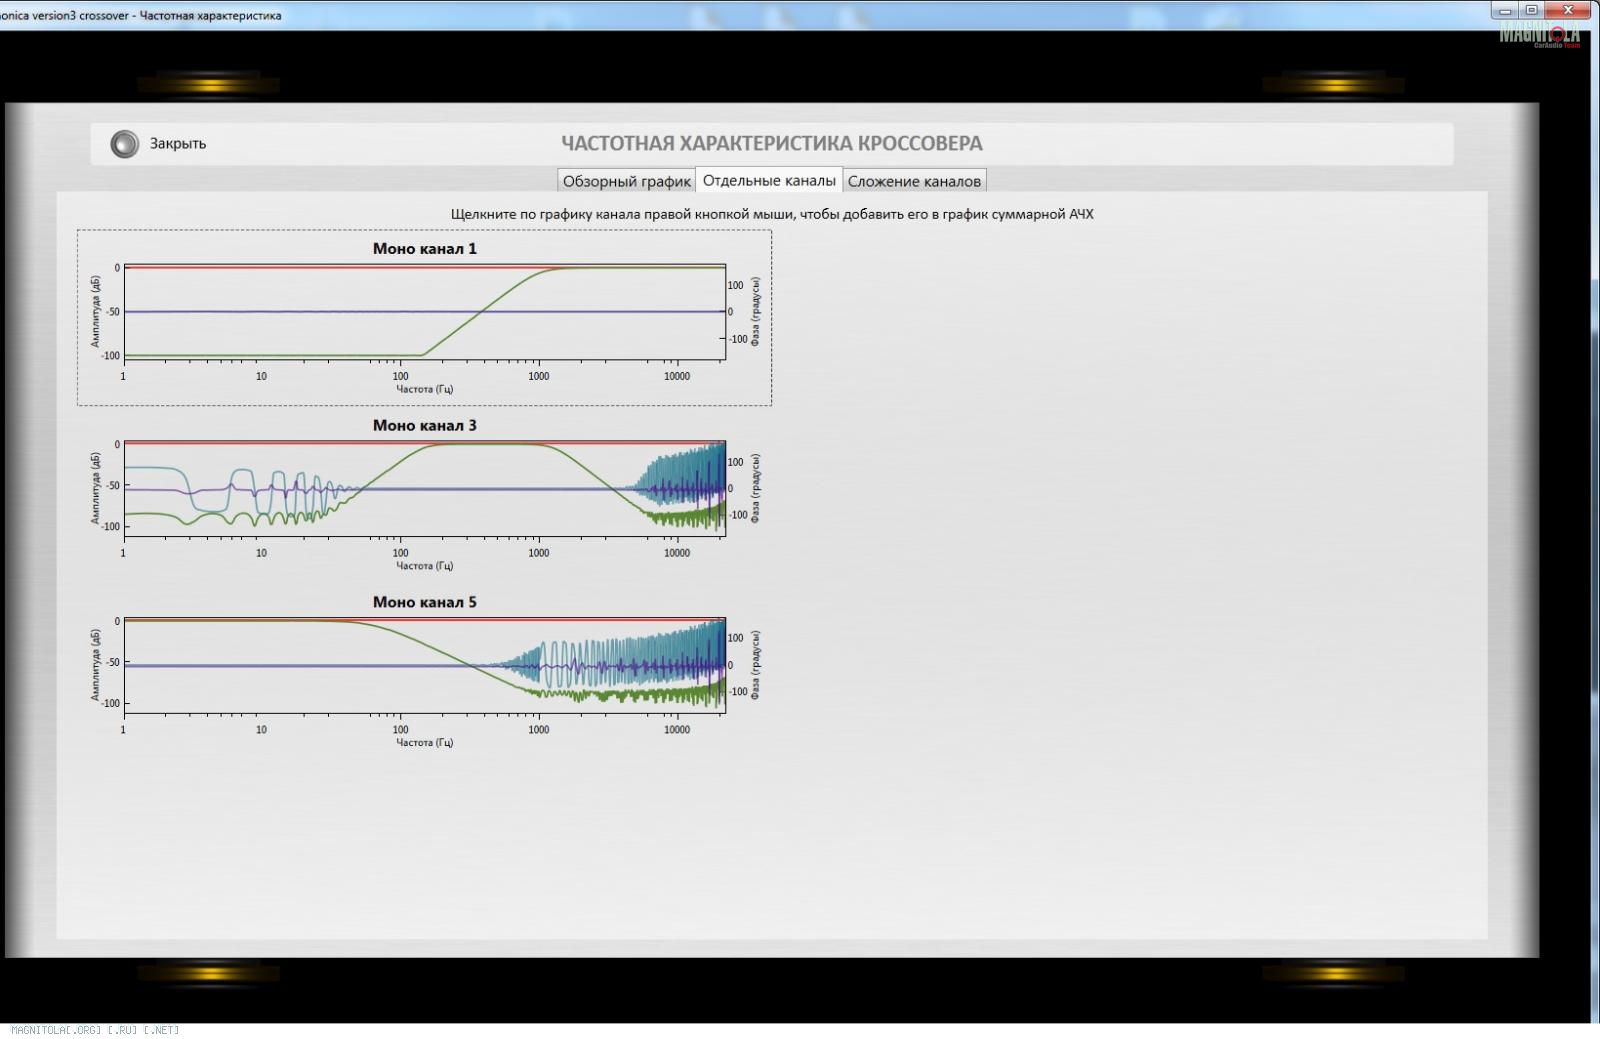Click the Закрыть label text
Image resolution: width=1600 pixels, height=1039 pixels.
178,144
